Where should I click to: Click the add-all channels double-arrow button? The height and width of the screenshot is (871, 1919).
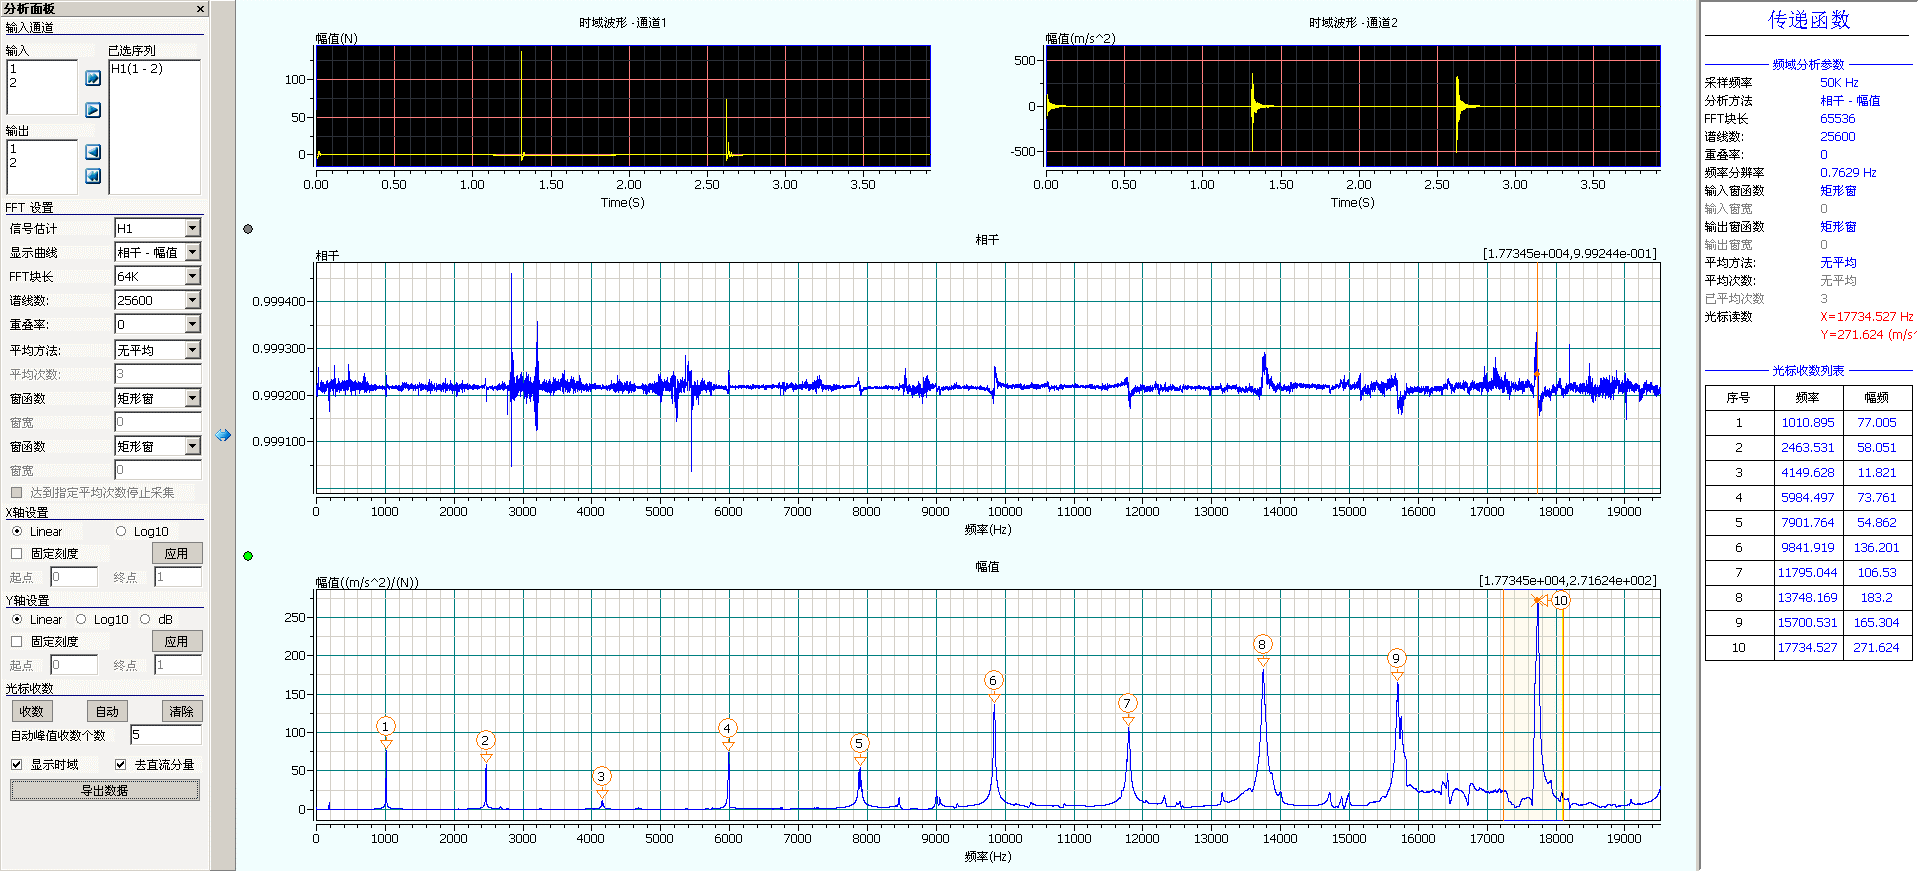point(93,78)
